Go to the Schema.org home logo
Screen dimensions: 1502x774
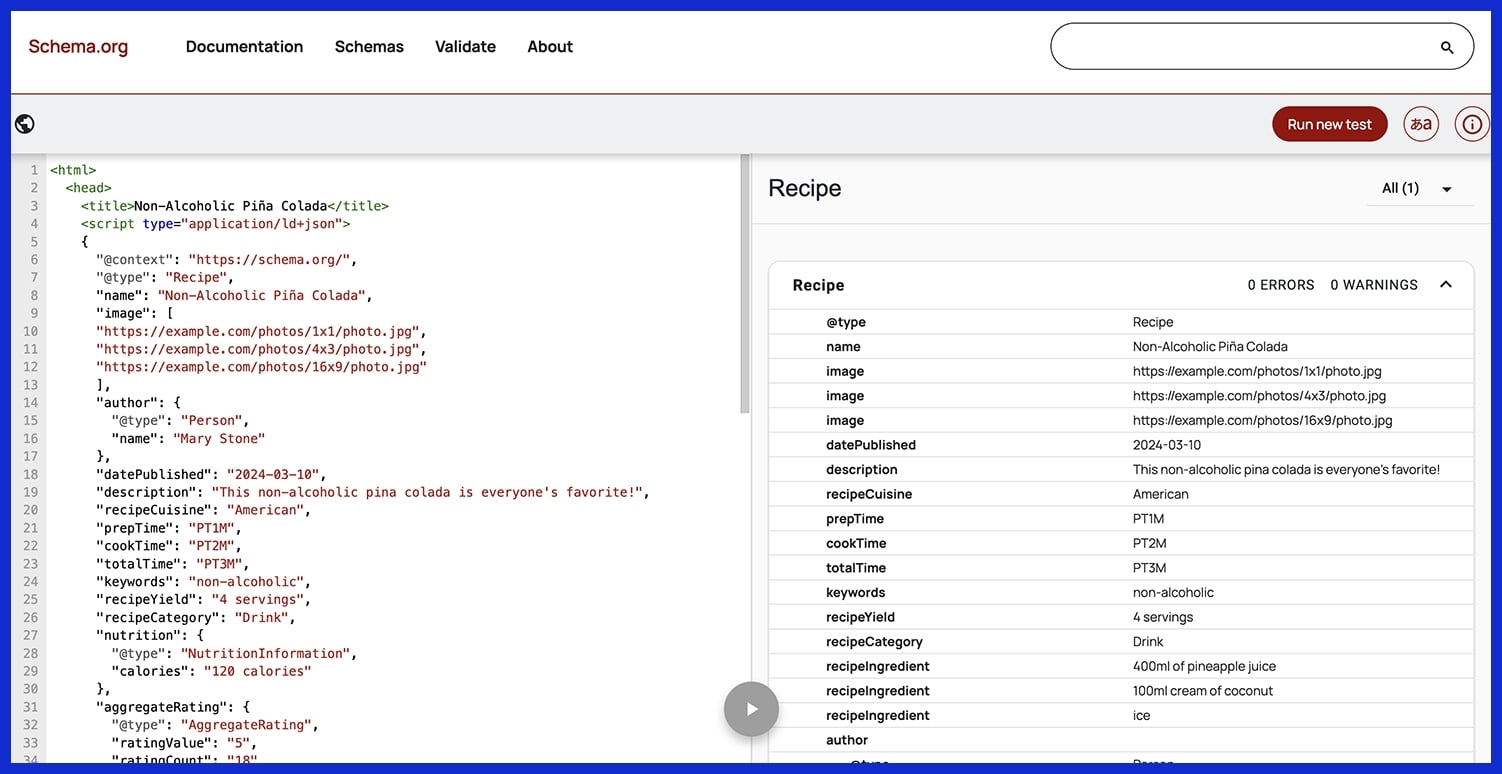click(78, 47)
